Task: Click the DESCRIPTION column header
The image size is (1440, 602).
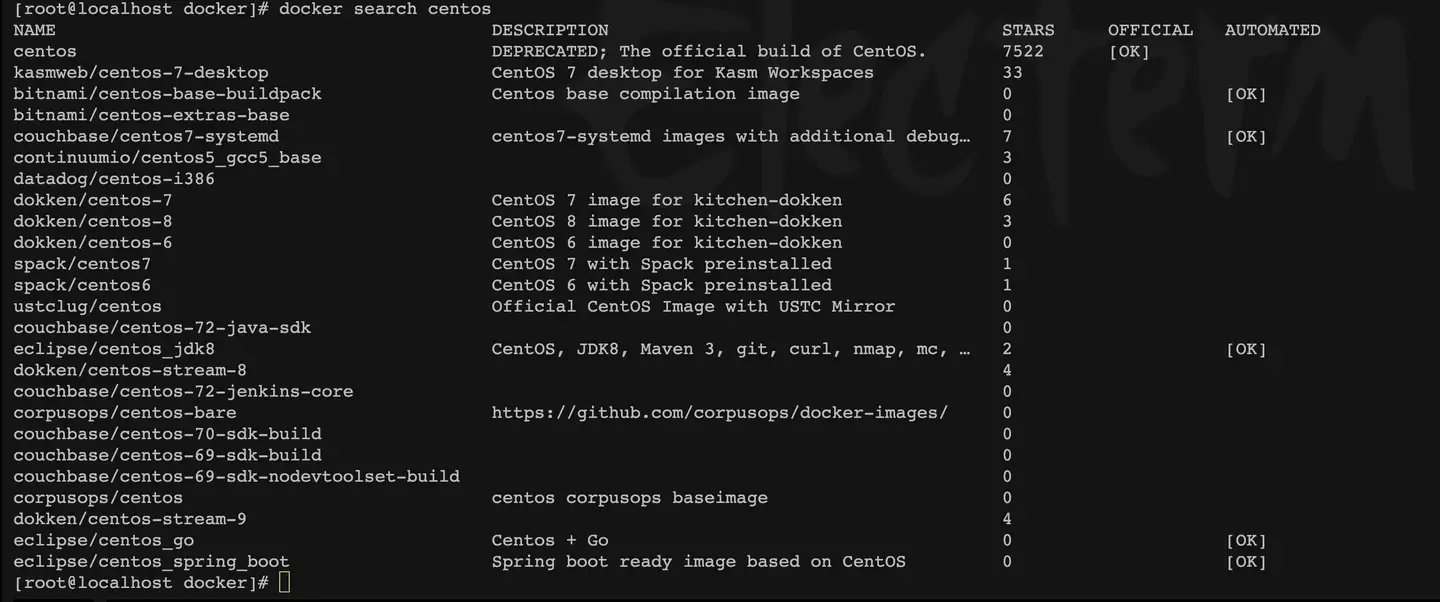Action: pos(550,30)
